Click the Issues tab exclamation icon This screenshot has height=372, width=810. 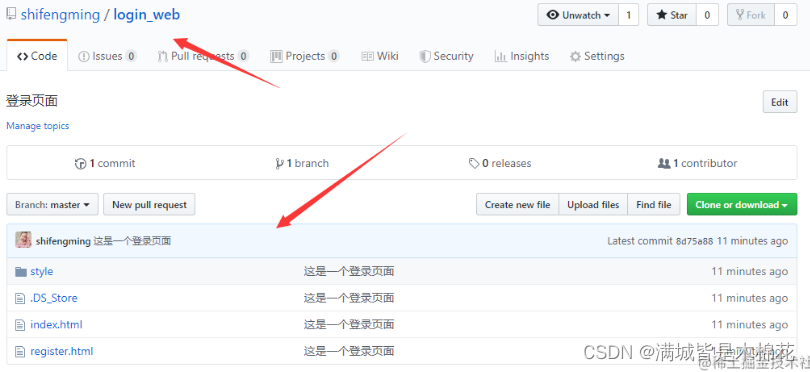tap(83, 56)
